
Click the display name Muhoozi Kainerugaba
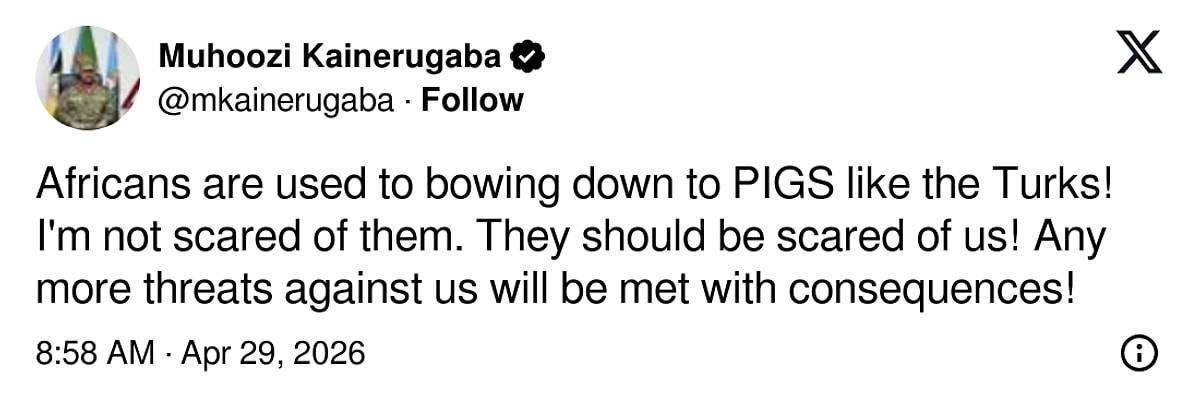(330, 57)
